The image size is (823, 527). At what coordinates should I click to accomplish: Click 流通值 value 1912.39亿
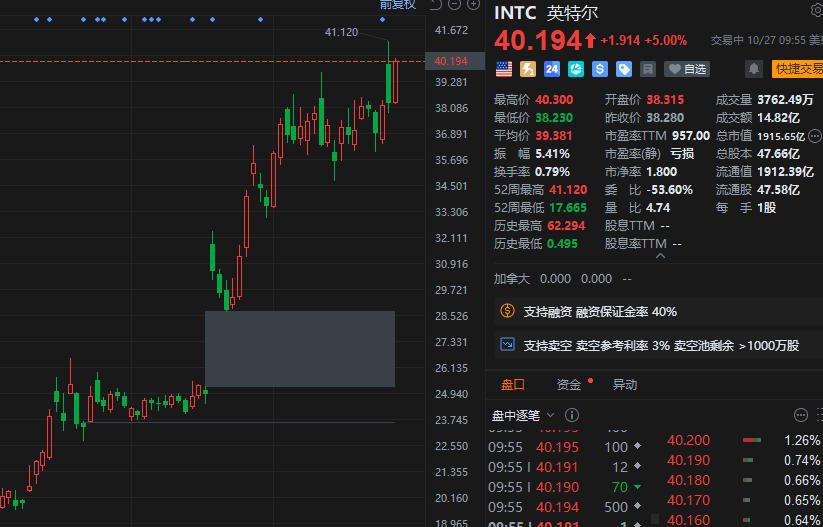tap(785, 172)
